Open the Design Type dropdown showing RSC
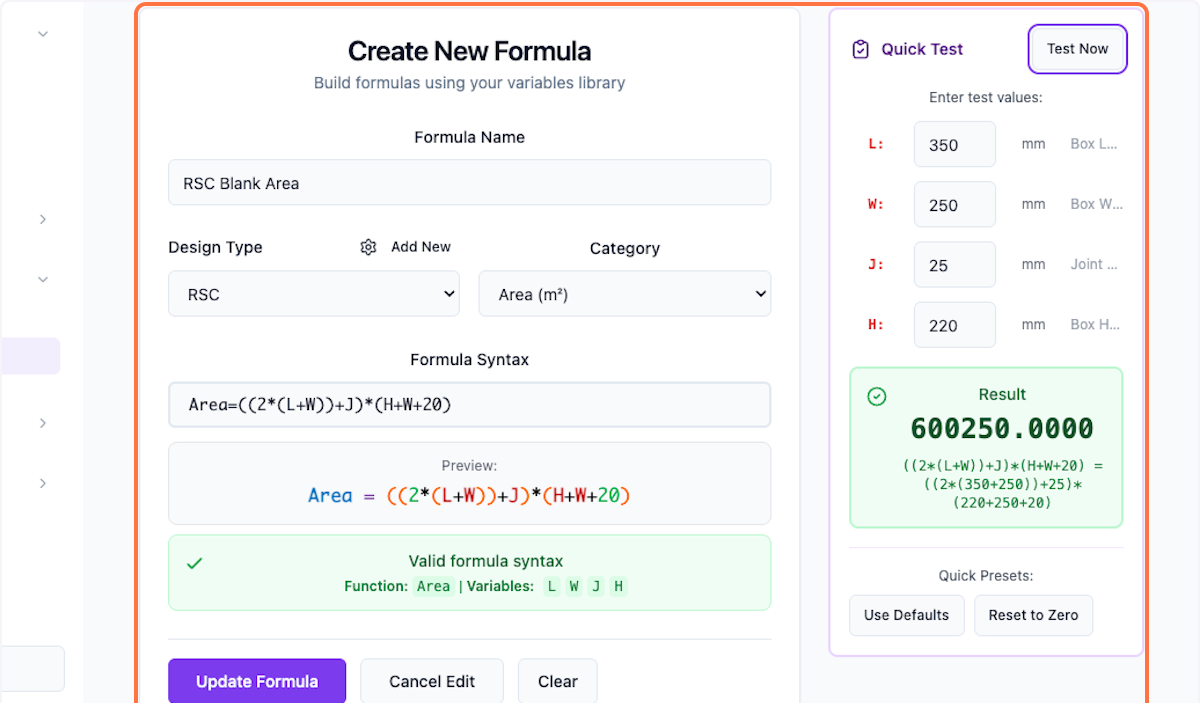 pos(314,293)
